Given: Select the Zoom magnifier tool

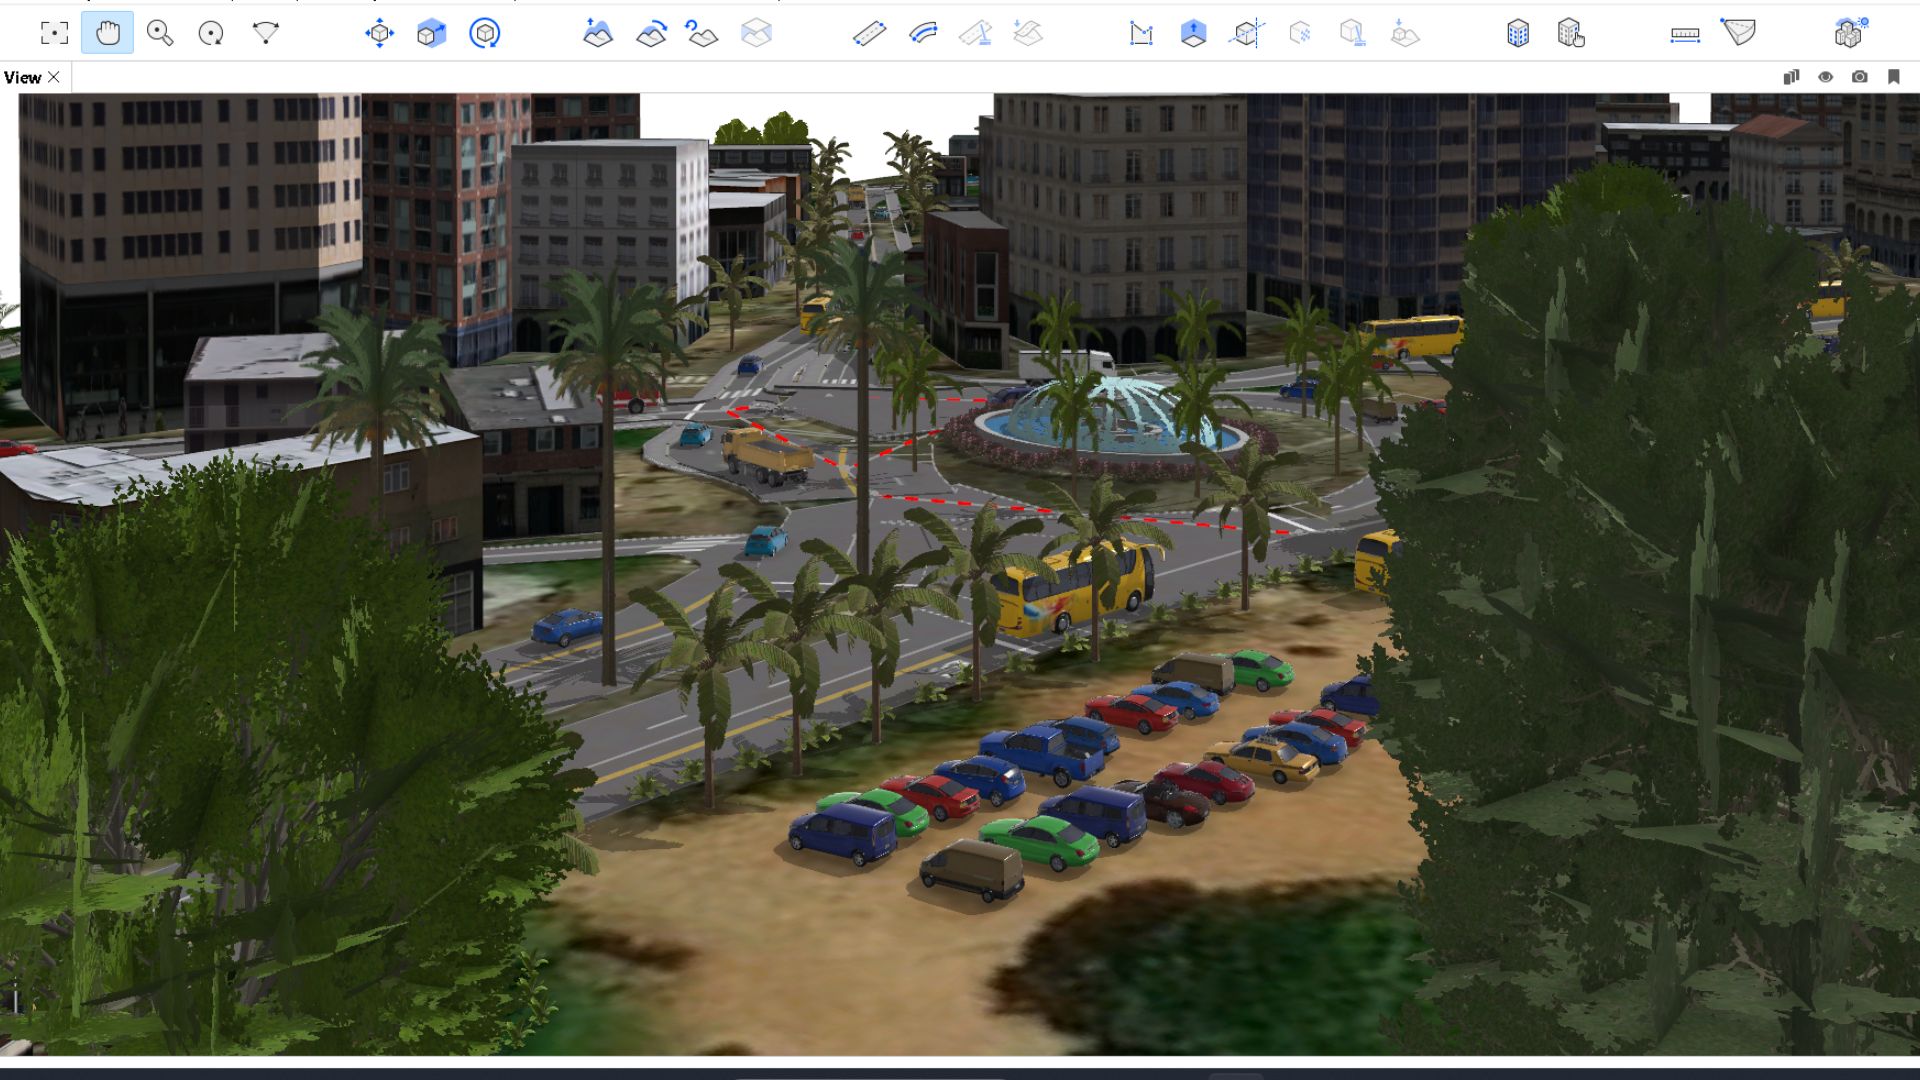Looking at the screenshot, I should click(160, 33).
